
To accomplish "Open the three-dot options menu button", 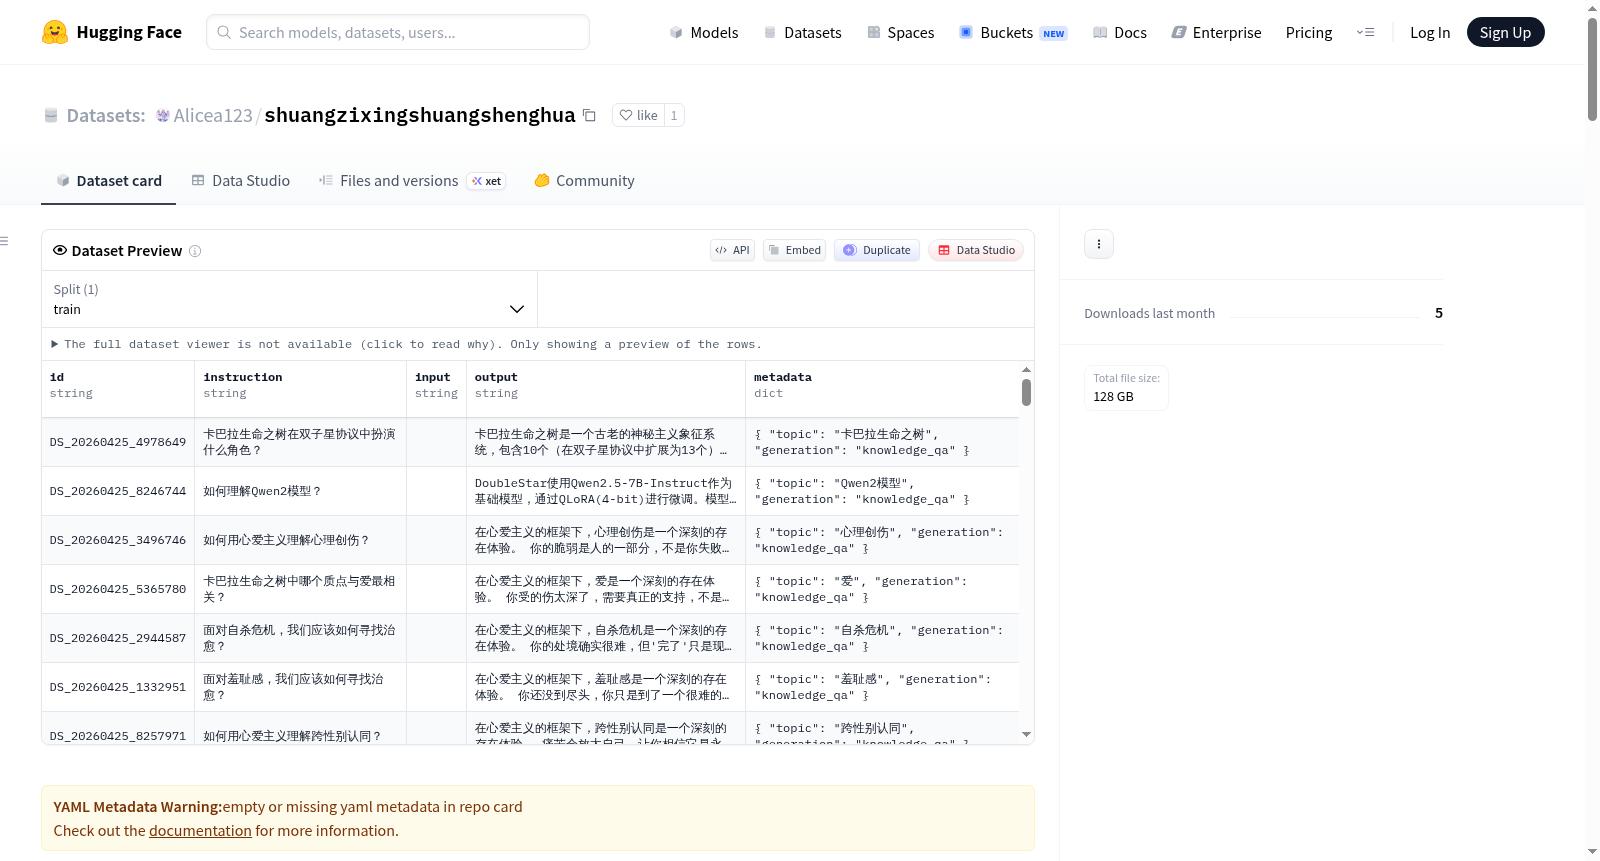I will click(1099, 244).
